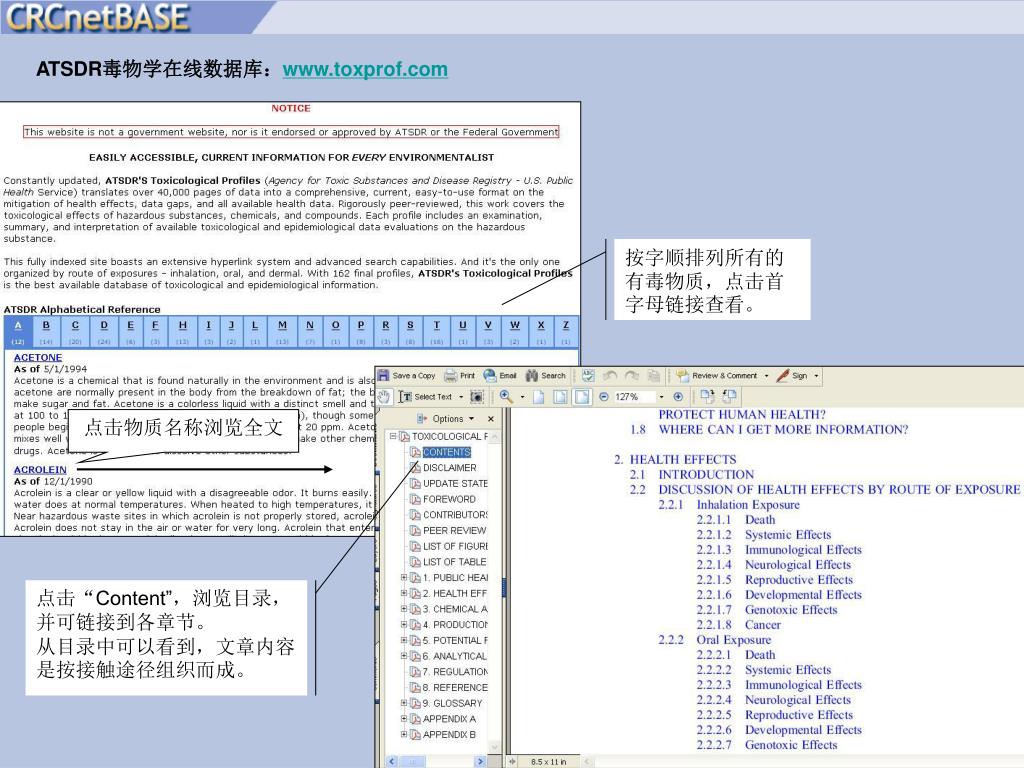Click bookmarks panel scroll left arrow
1024x768 pixels.
coord(392,761)
